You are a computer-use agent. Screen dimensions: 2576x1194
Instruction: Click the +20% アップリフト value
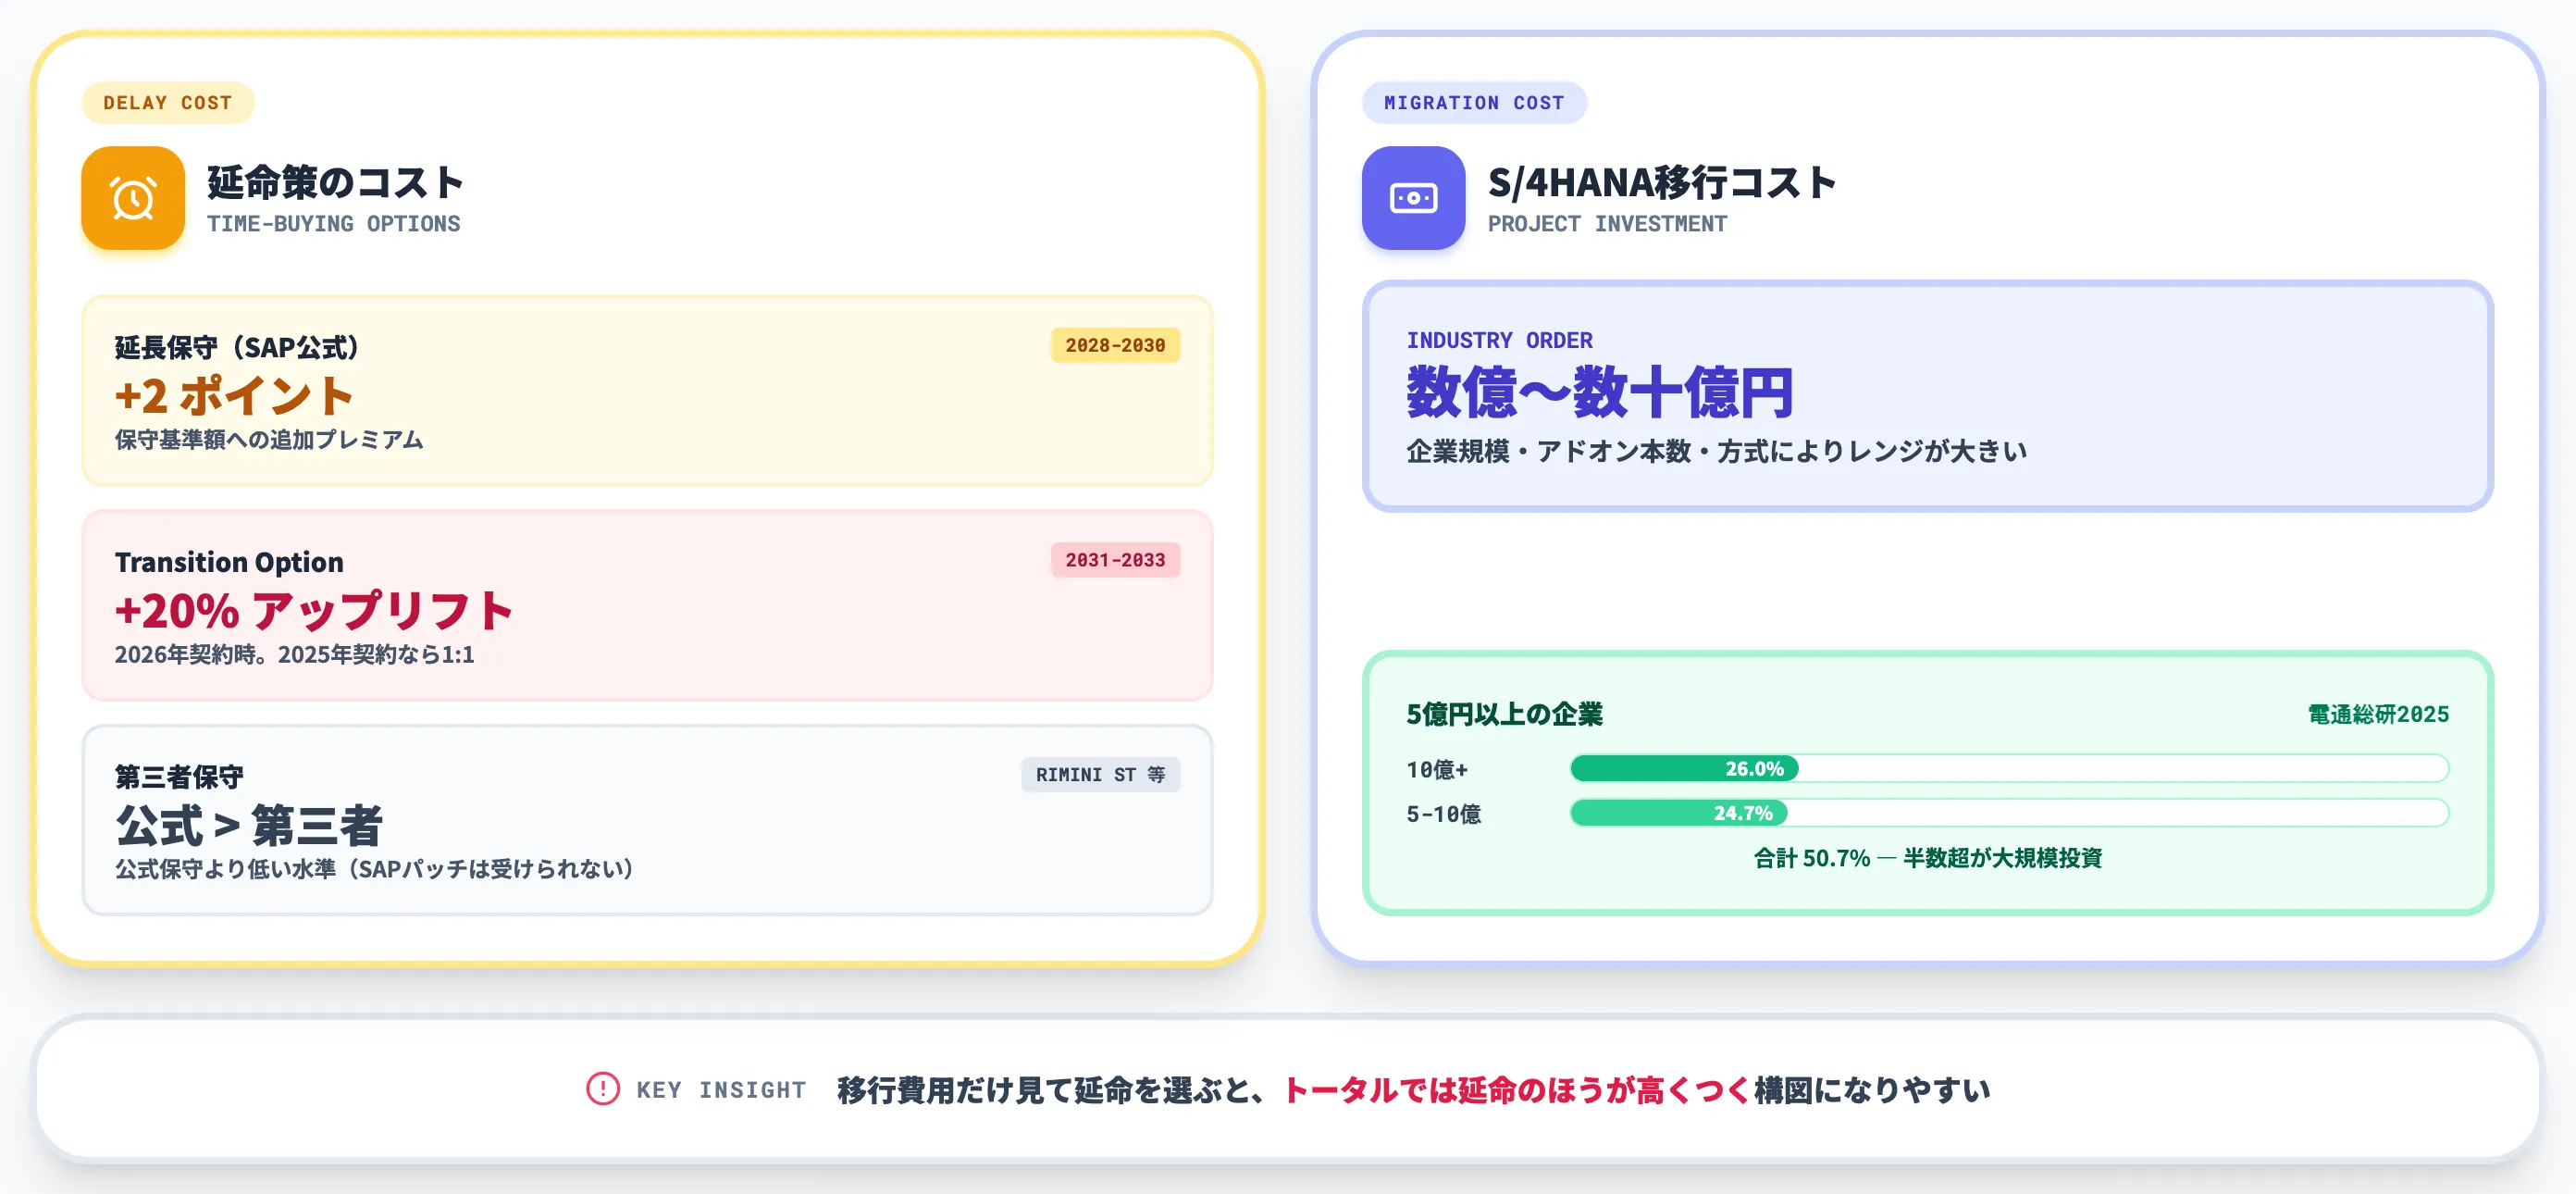tap(314, 610)
